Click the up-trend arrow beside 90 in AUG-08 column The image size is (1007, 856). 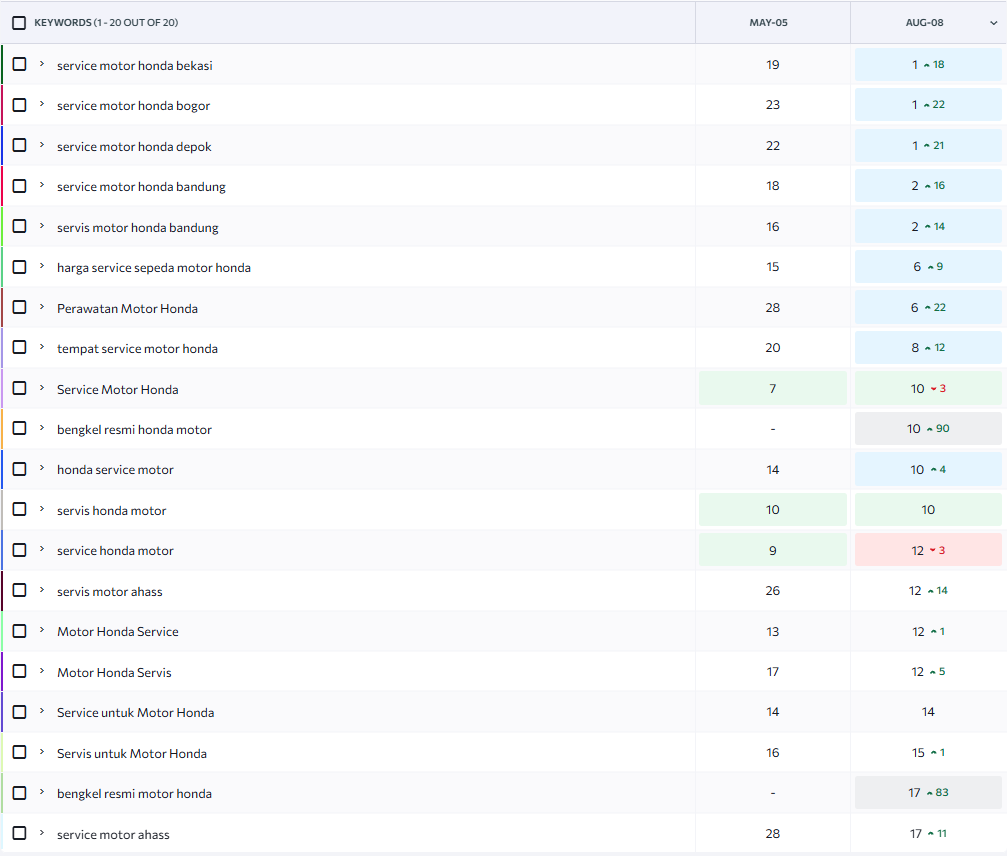pyautogui.click(x=929, y=429)
